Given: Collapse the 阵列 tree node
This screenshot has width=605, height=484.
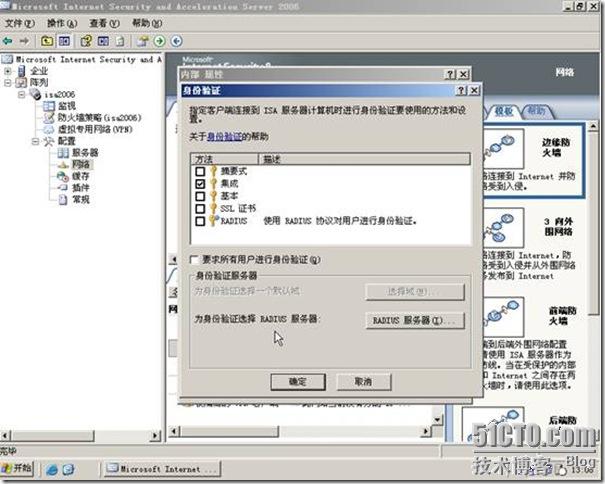Looking at the screenshot, I should click(x=8, y=83).
